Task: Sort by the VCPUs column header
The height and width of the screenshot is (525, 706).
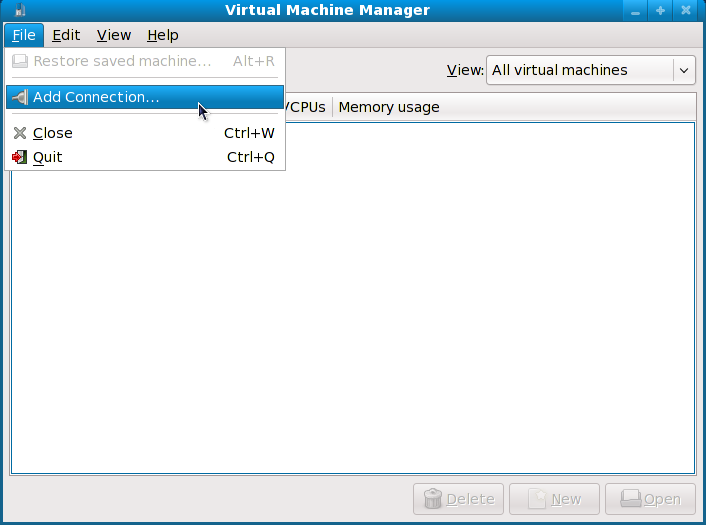Action: pyautogui.click(x=308, y=107)
